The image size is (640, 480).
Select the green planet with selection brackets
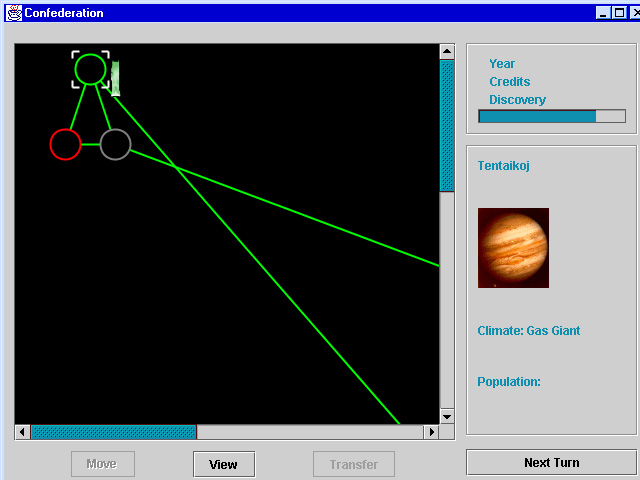click(90, 69)
